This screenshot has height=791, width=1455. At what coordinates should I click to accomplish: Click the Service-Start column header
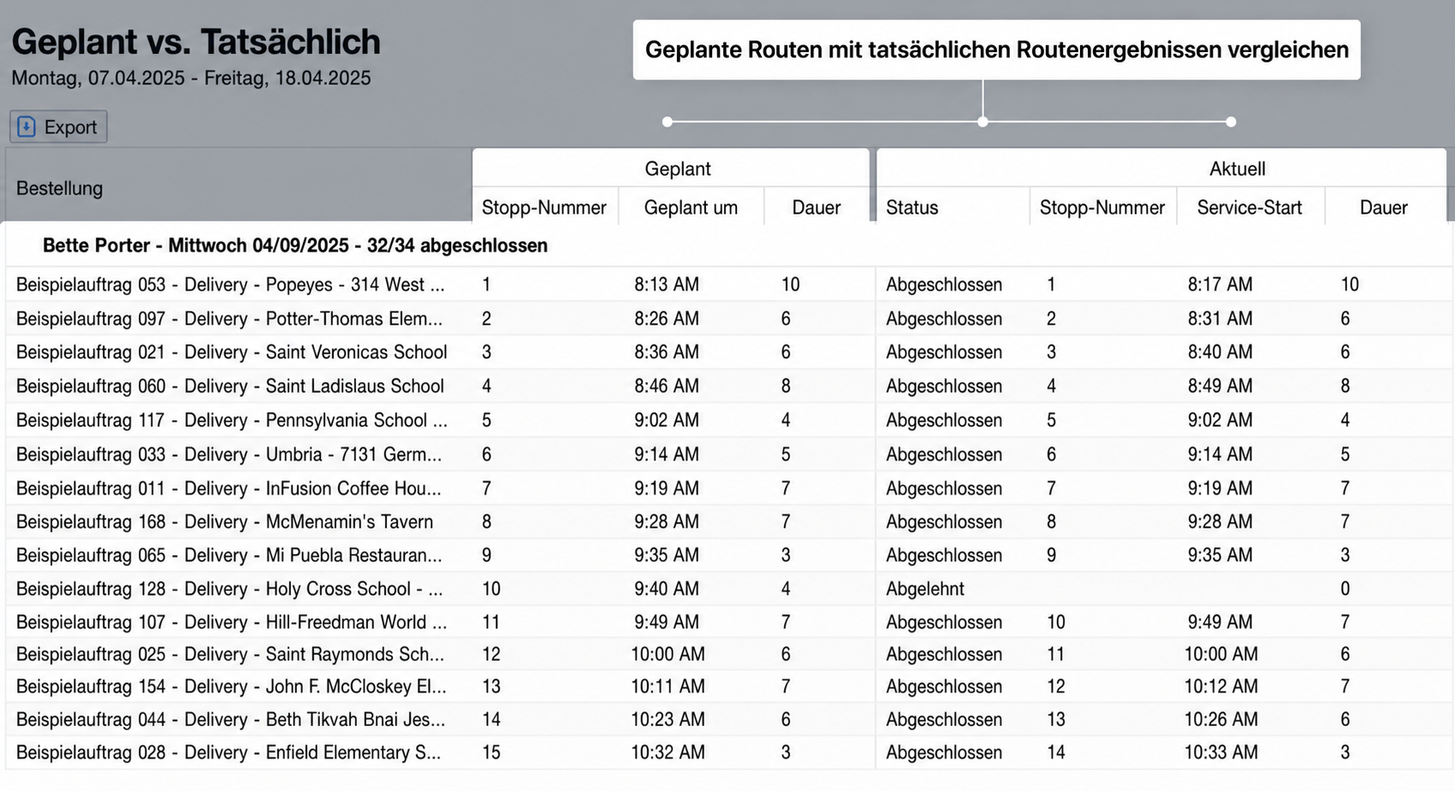1250,207
